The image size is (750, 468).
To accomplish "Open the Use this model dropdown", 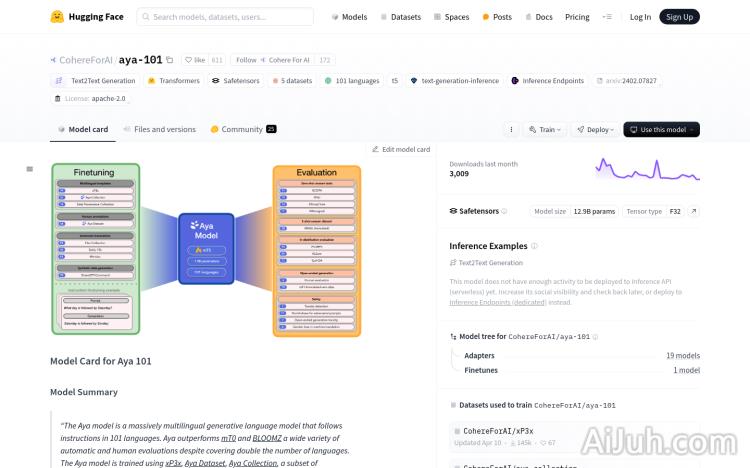I will (661, 129).
